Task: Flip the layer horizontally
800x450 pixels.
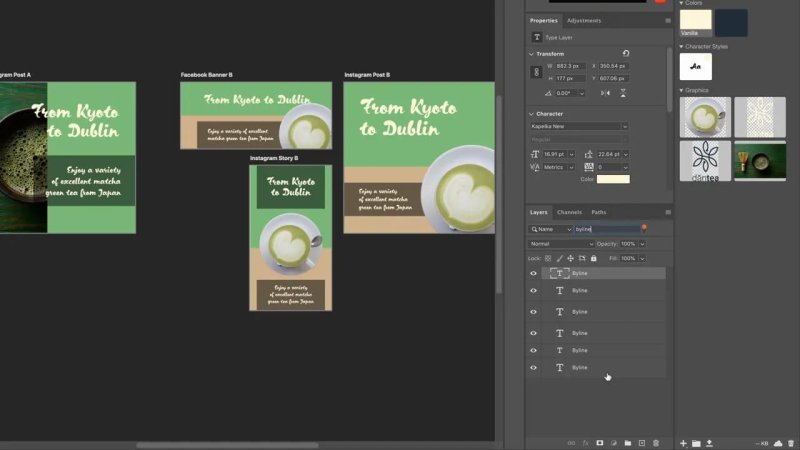Action: pos(605,93)
